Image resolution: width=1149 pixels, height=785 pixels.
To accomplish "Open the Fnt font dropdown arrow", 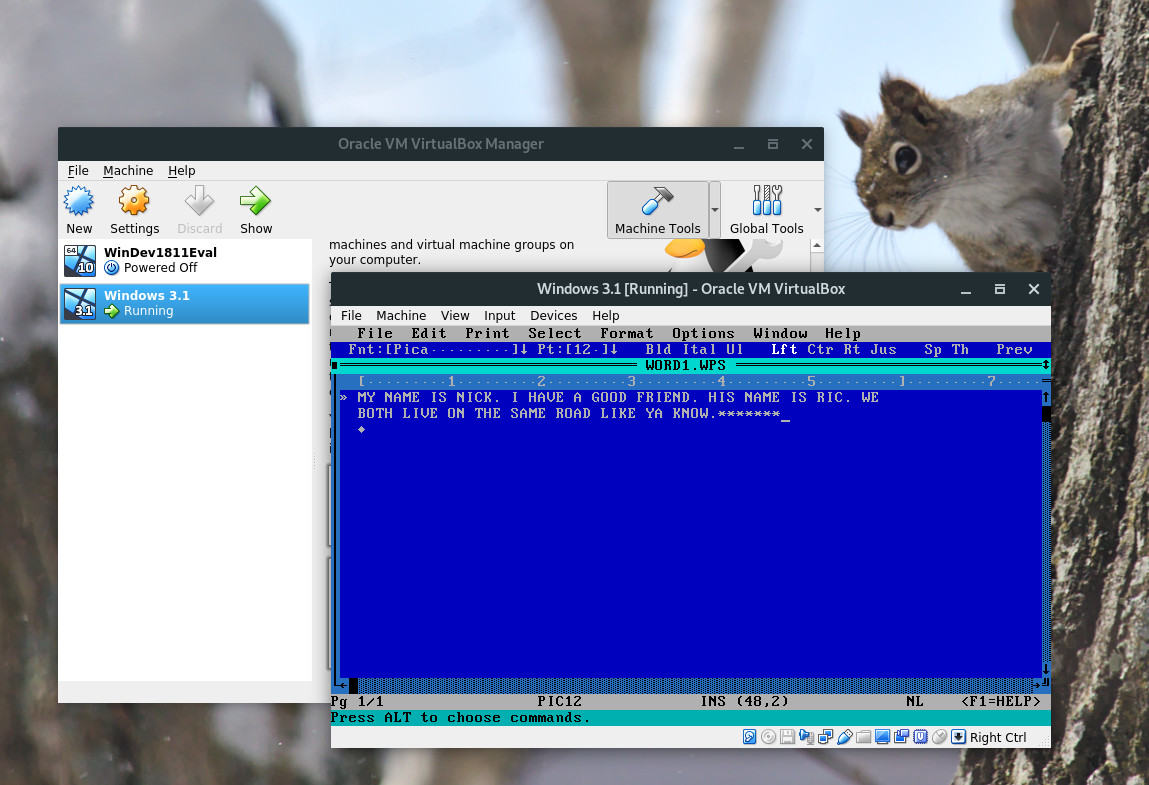I will coord(524,350).
